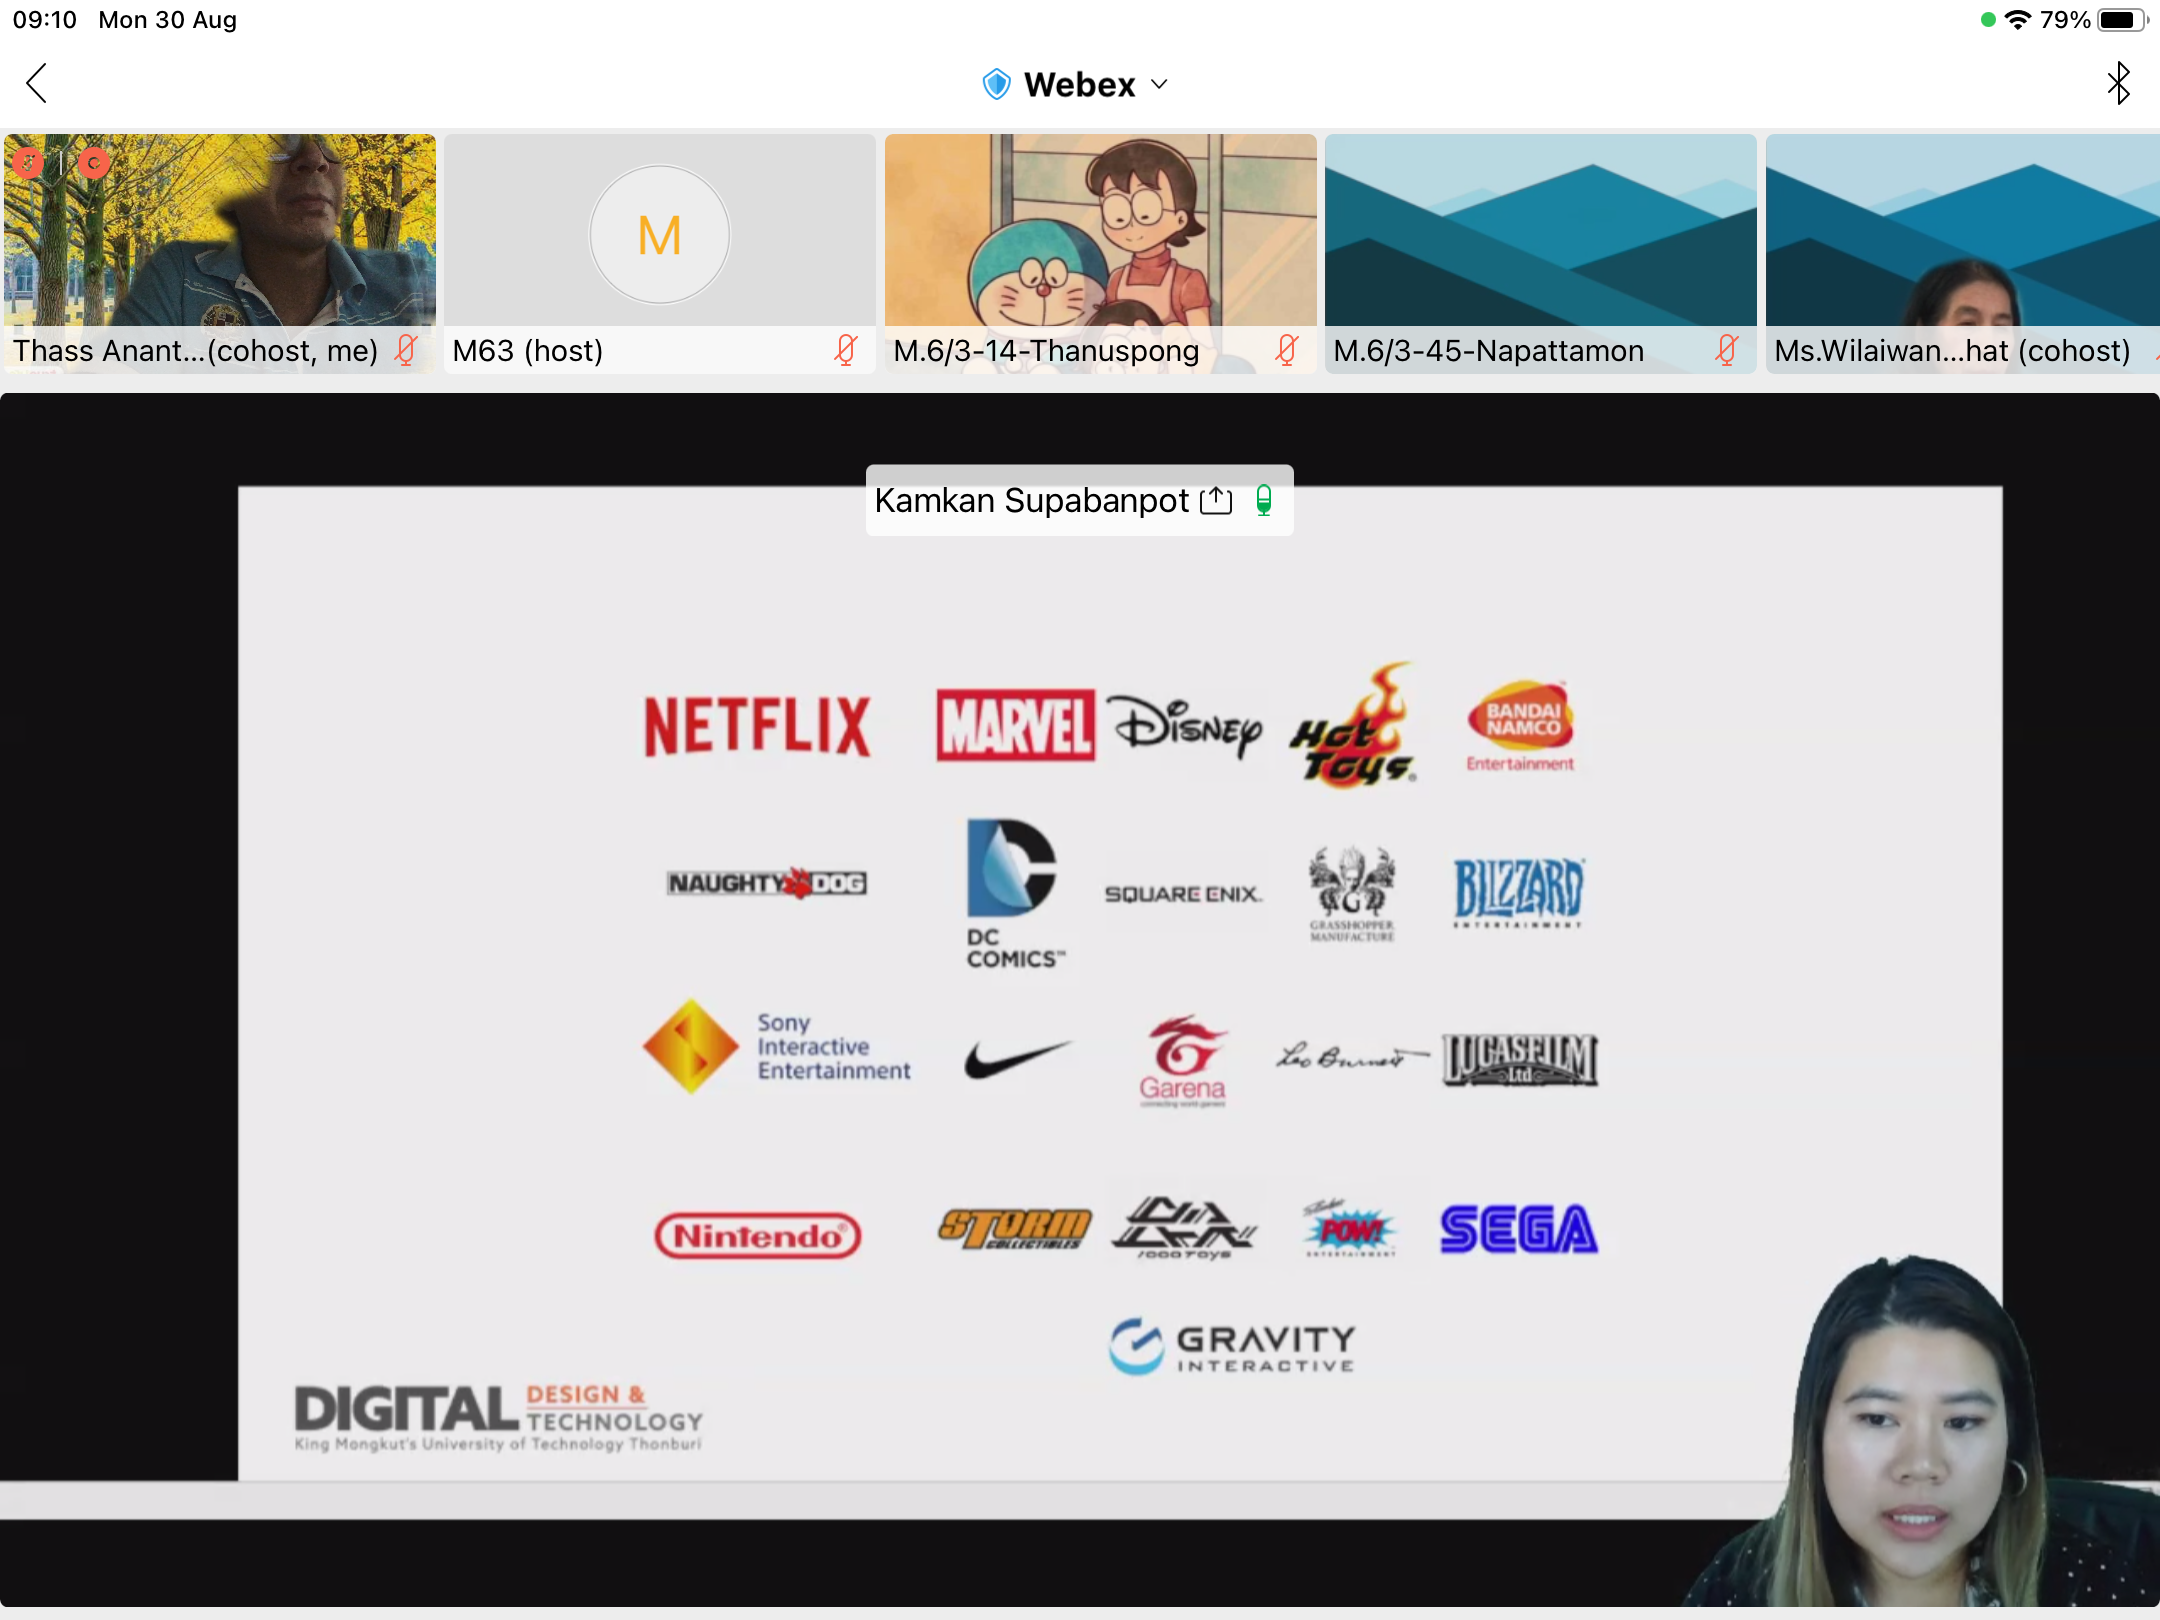Tap muted mic icon for M.6/3-14-Thanuspong
This screenshot has height=1620, width=2160.
[x=1287, y=350]
